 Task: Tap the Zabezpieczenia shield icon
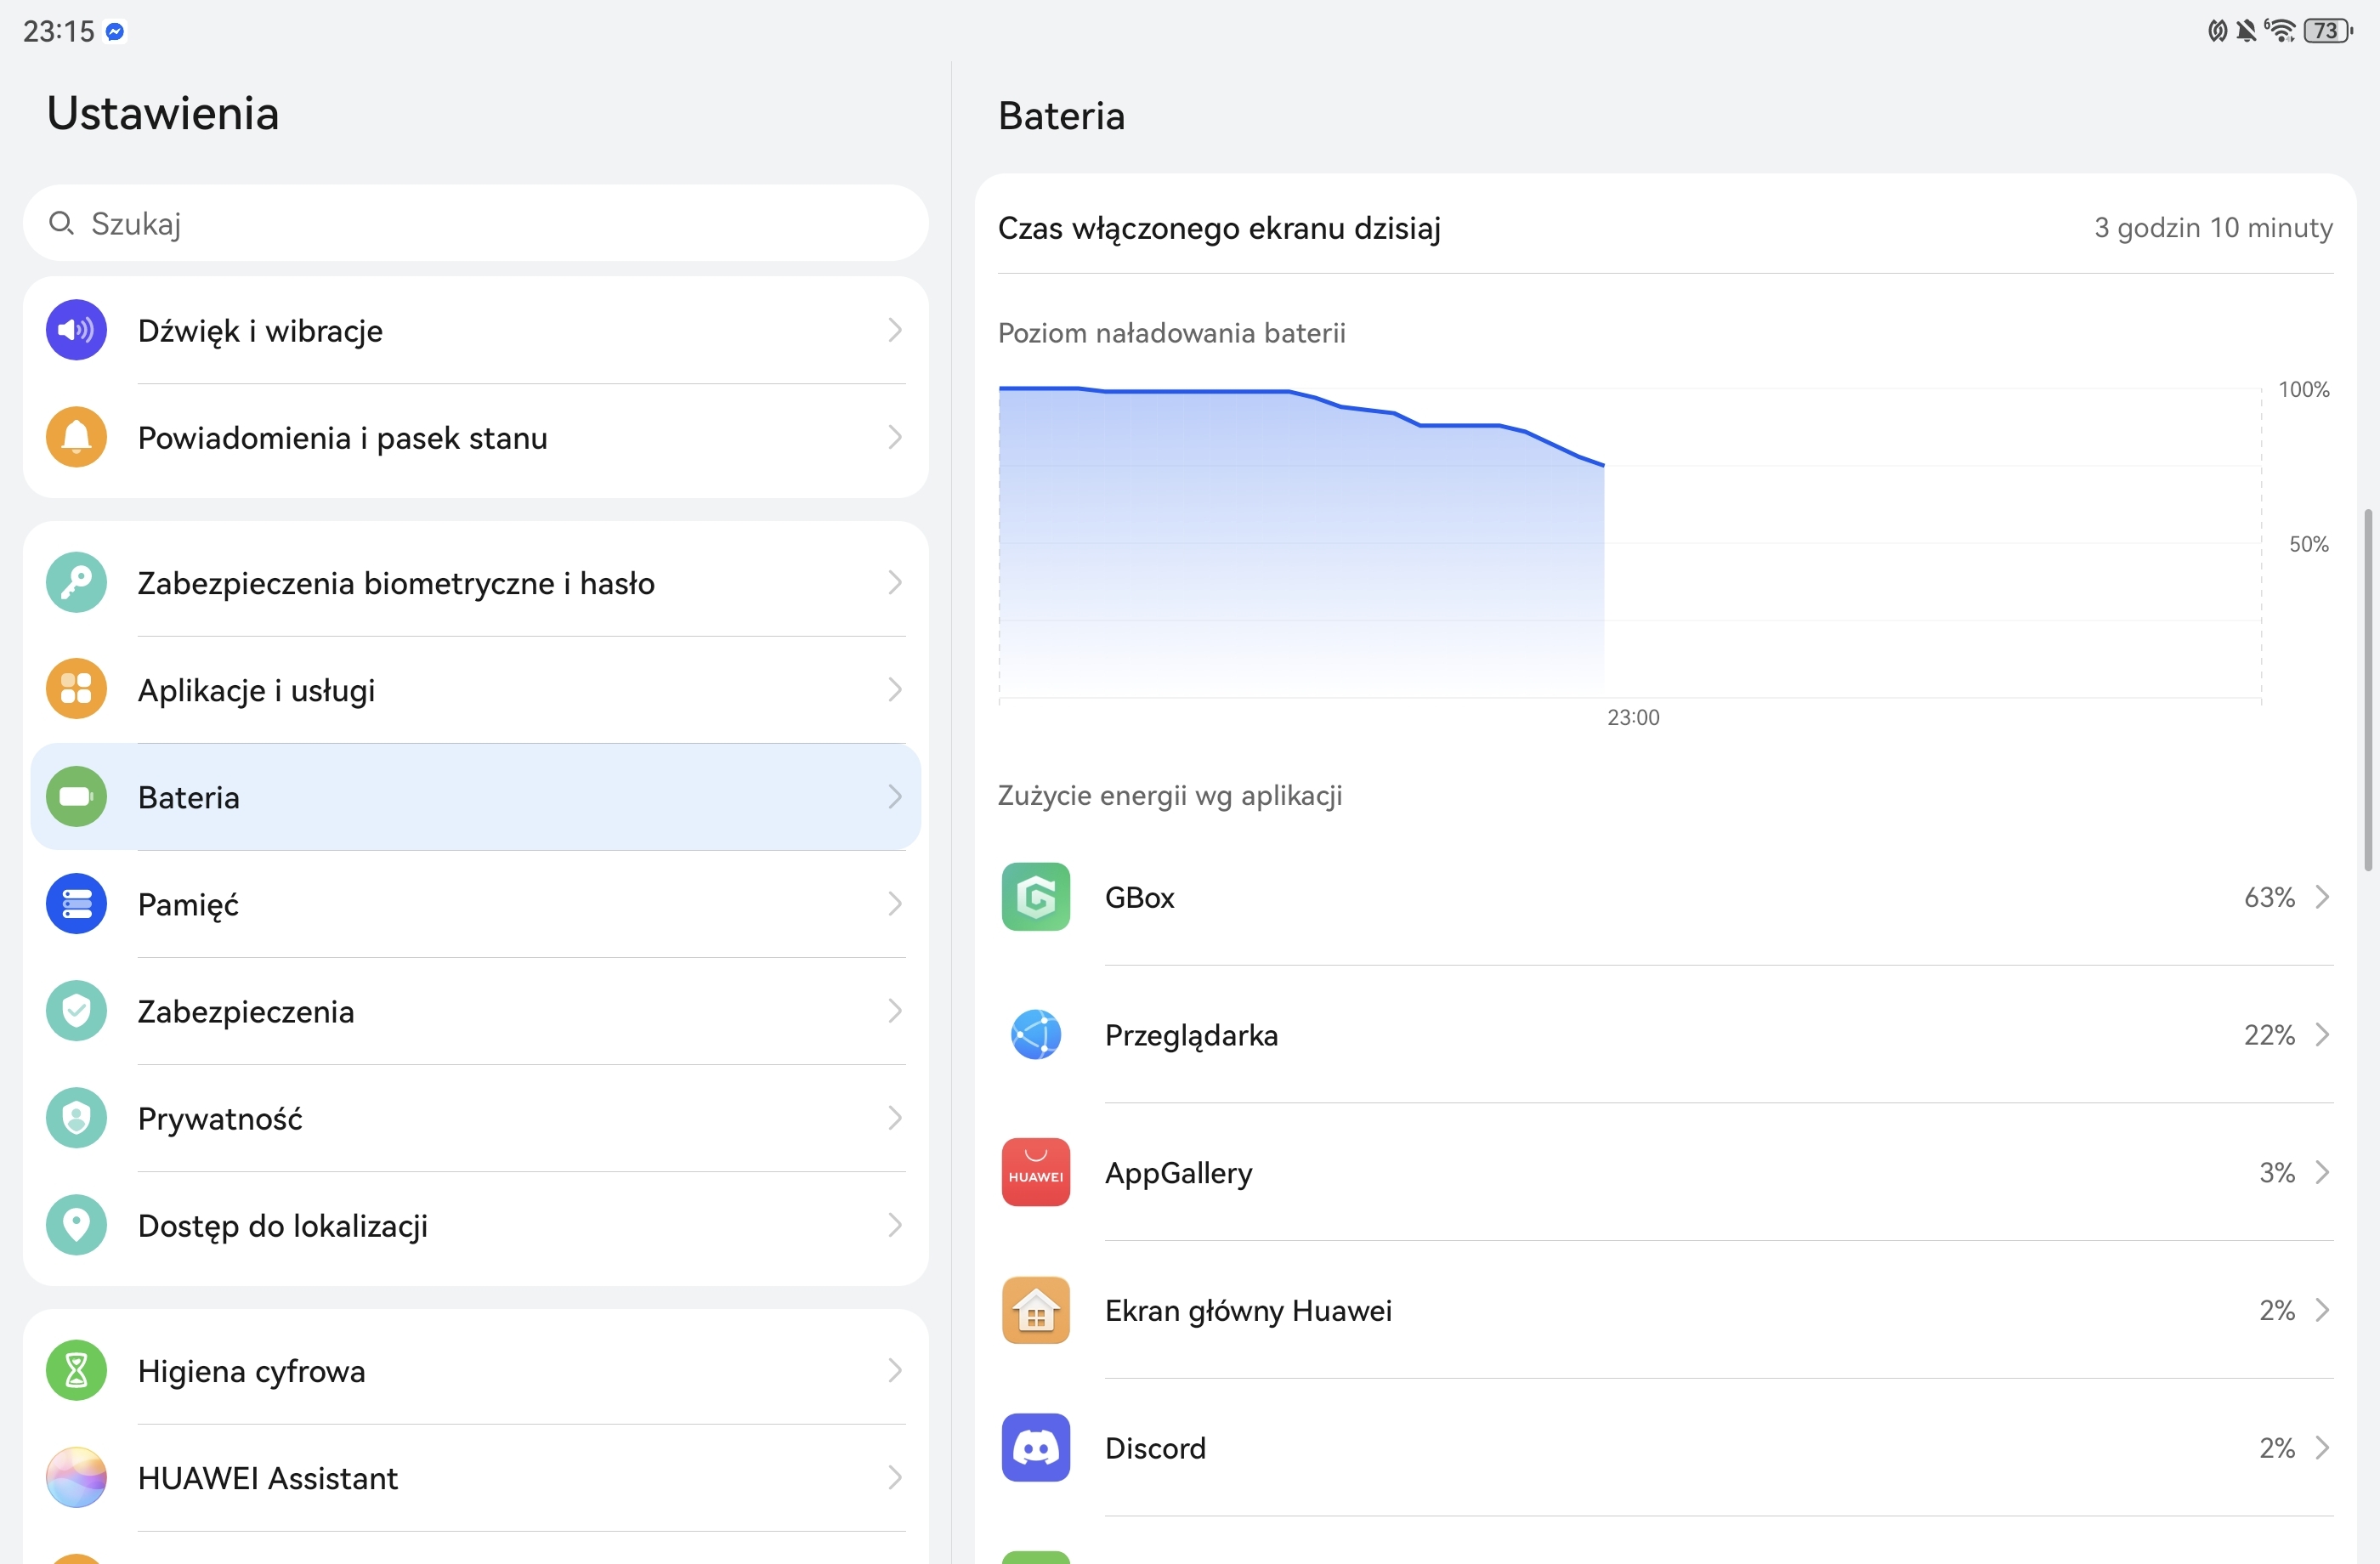[x=76, y=1010]
